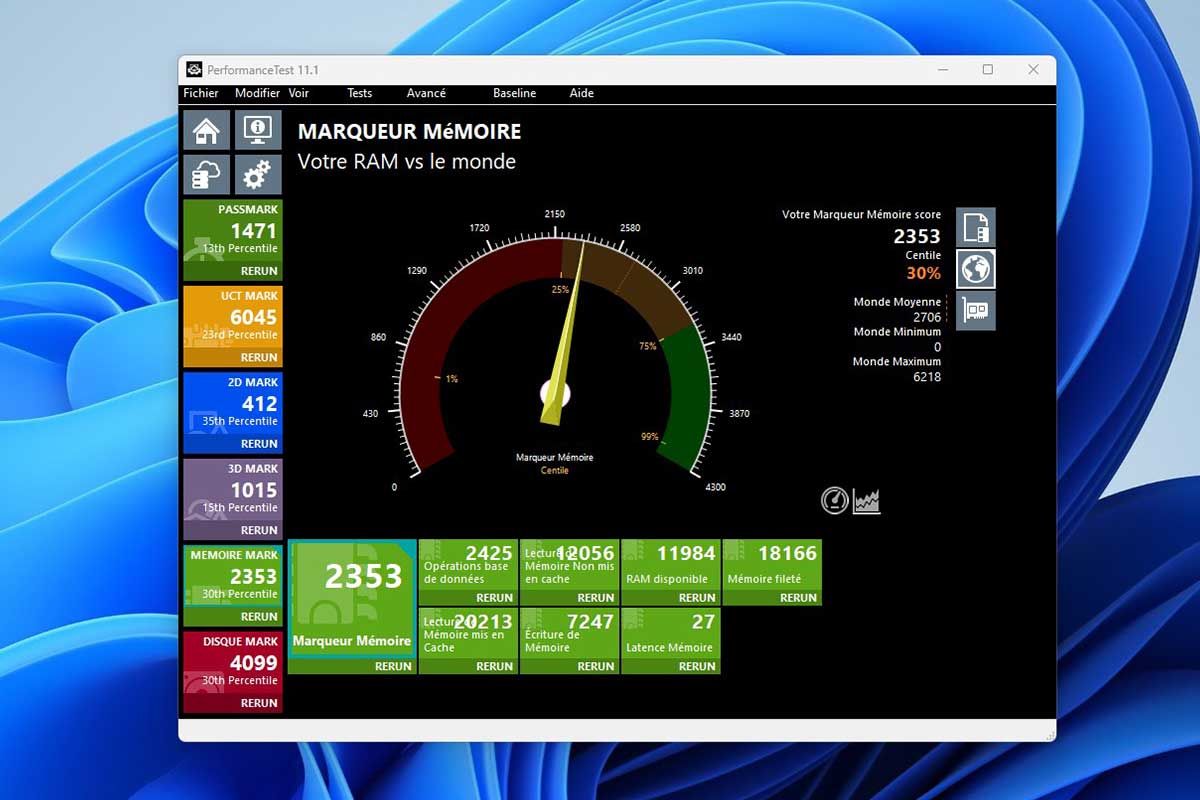Screen dimensions: 1200x800
Task: Rerun the Écriture de Mémoire test
Action: click(596, 666)
